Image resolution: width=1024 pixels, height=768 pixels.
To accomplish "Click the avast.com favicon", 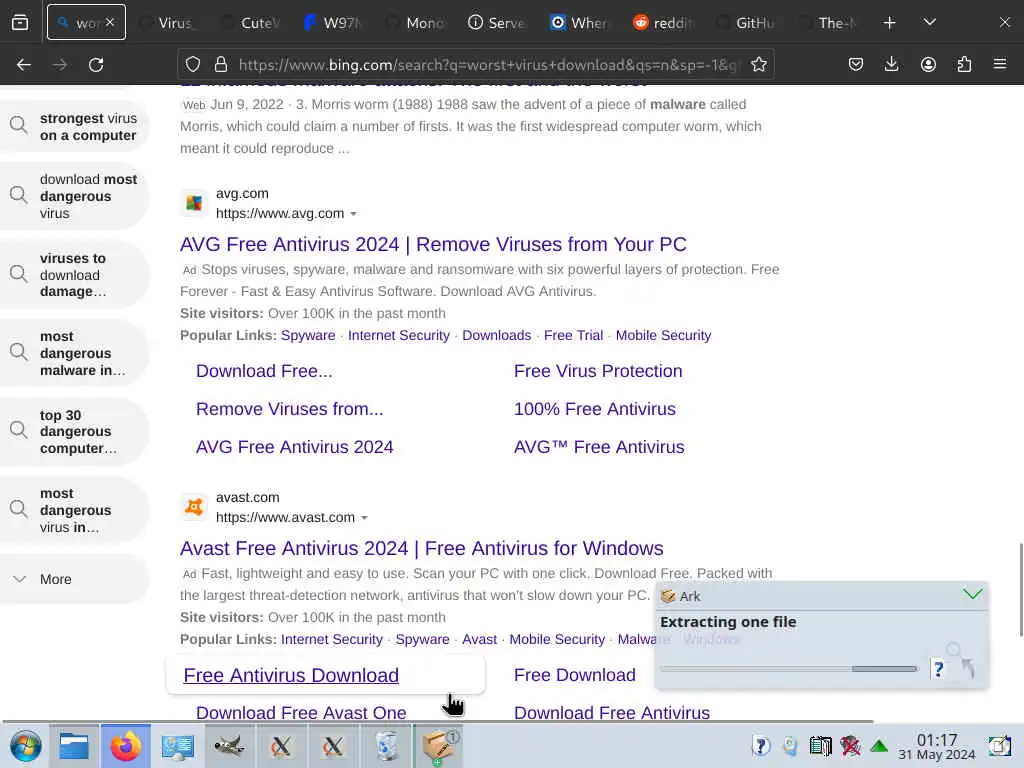I will point(194,507).
